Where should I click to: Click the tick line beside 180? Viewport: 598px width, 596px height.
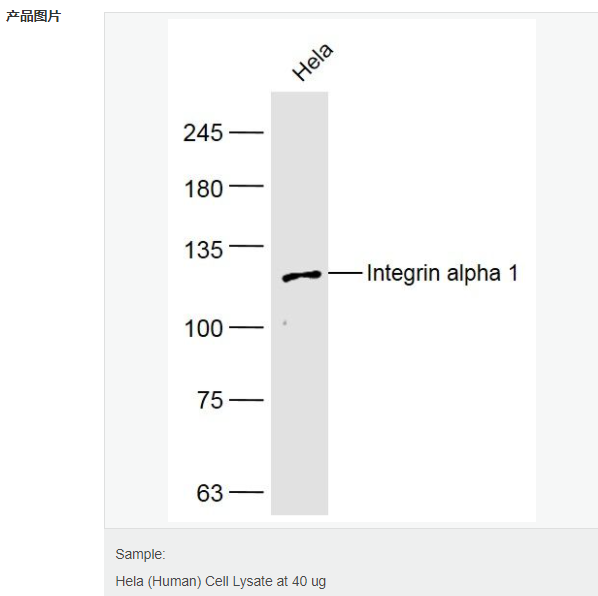point(246,186)
